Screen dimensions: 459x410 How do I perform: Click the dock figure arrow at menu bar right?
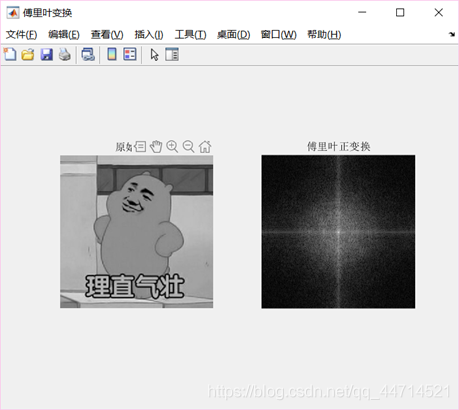452,34
